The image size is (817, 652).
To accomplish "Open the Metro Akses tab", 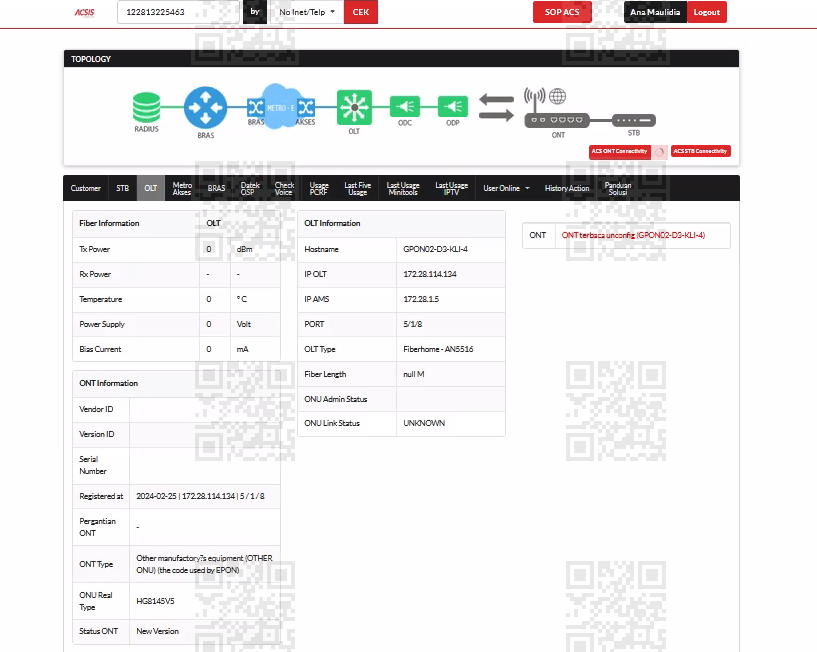I will point(182,188).
